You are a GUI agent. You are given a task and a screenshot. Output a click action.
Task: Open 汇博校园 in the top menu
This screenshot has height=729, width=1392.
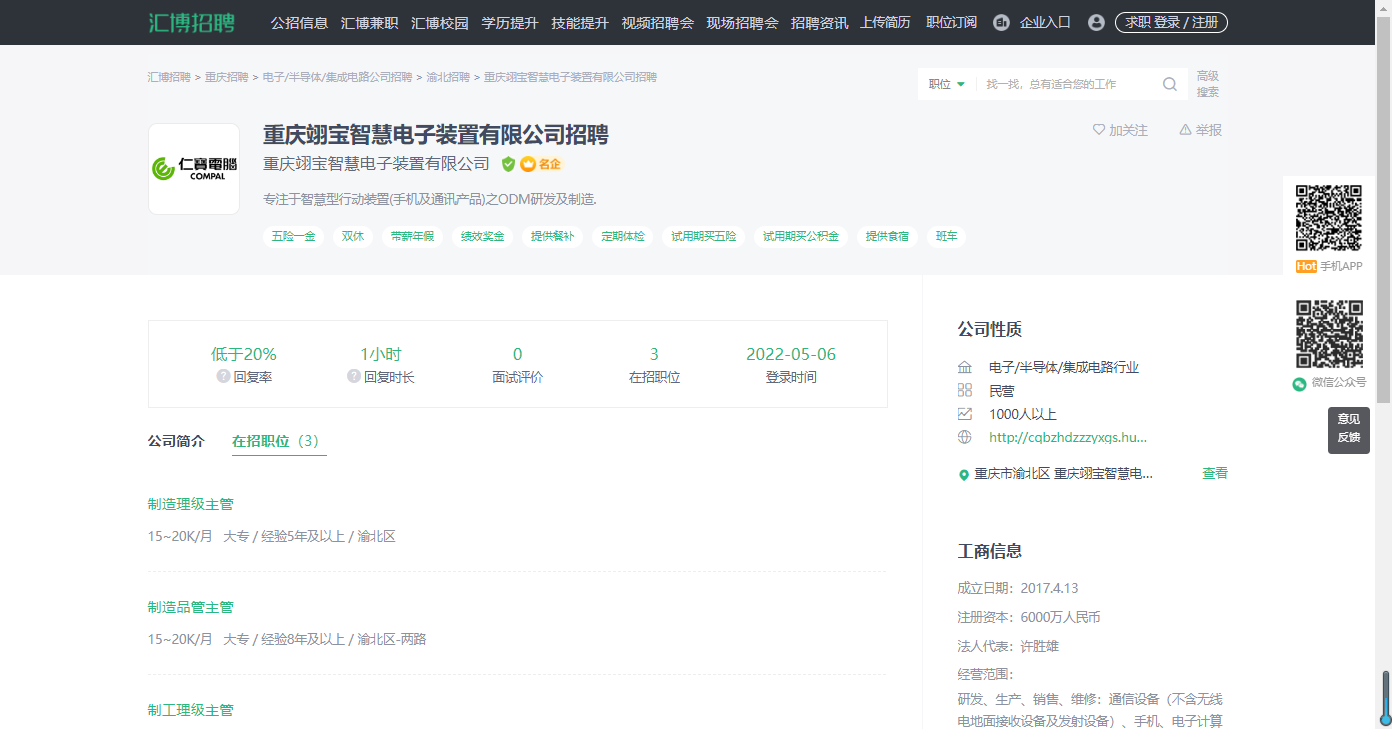(x=440, y=22)
